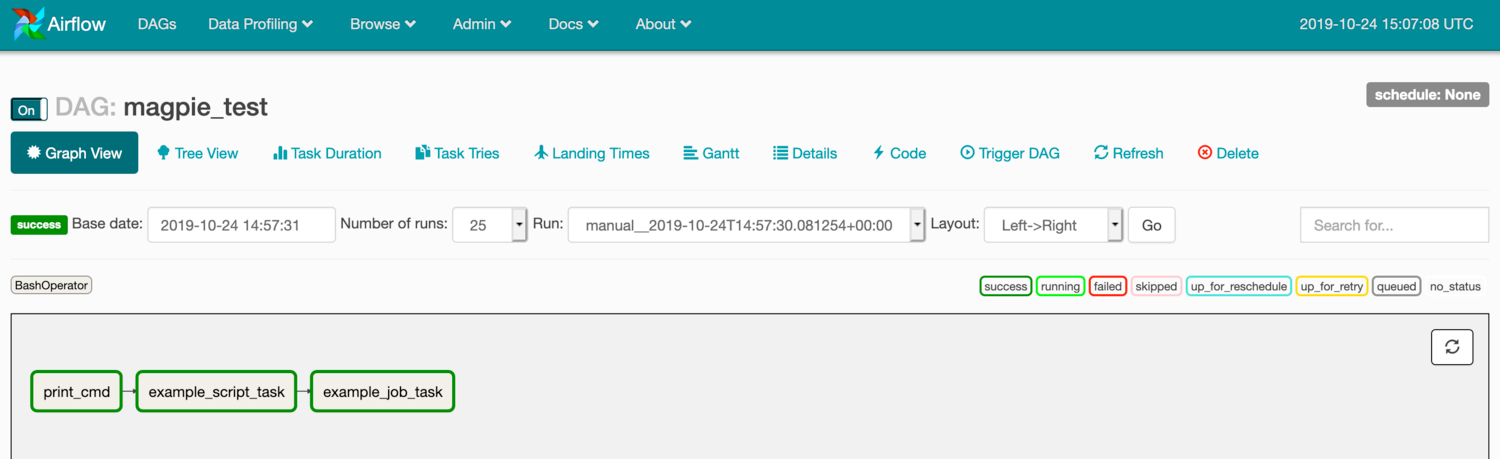Click the Code lightning bolt icon

click(x=879, y=153)
